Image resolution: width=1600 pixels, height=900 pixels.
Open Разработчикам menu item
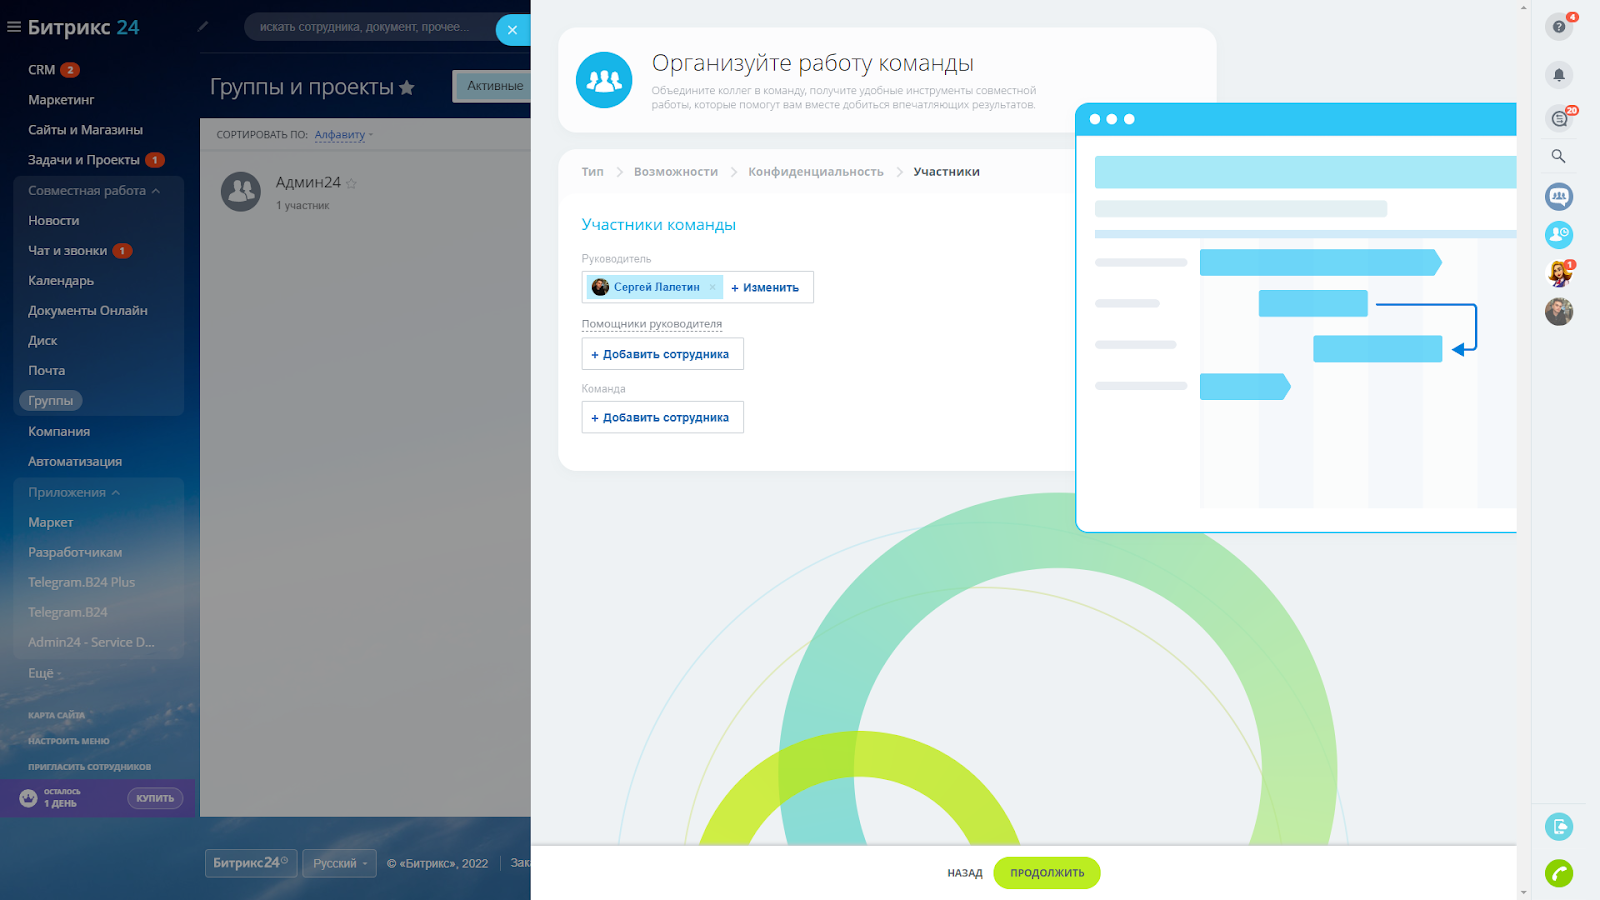75,553
